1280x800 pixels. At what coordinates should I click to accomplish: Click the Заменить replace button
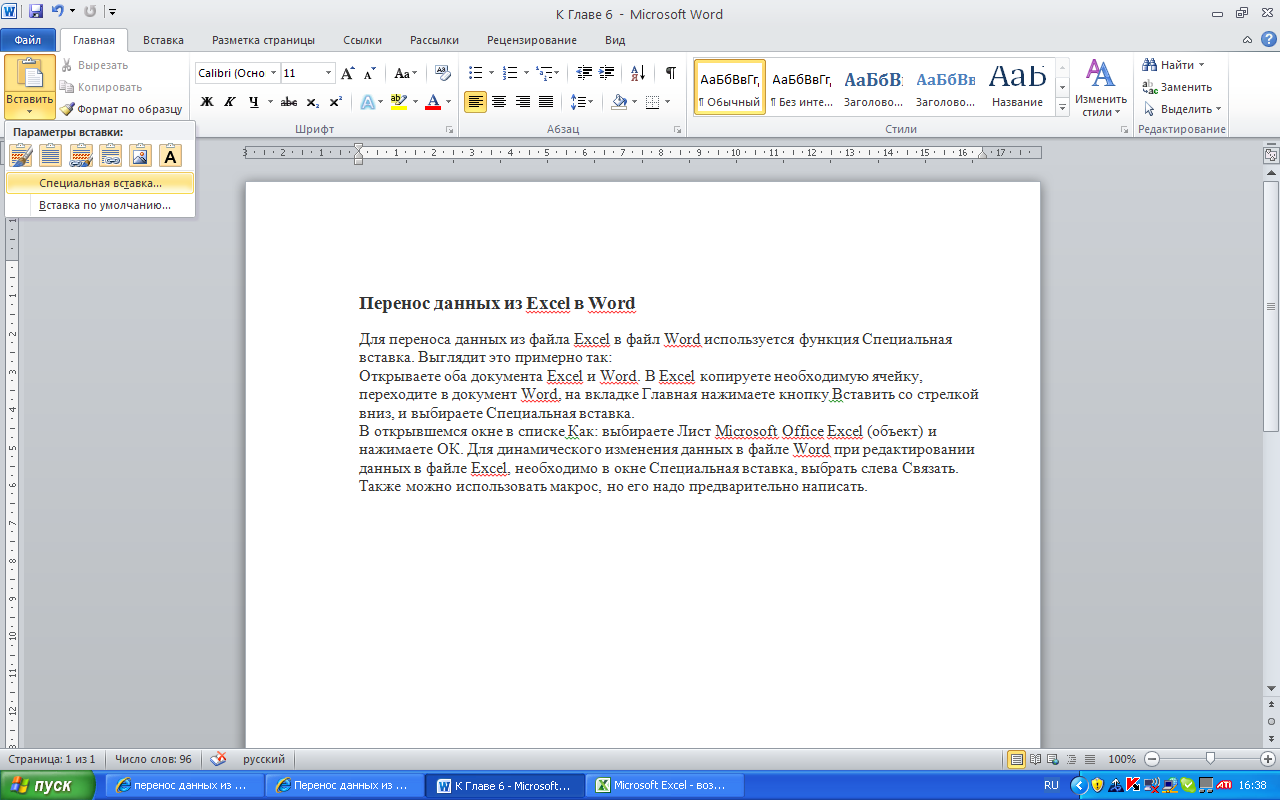(1178, 87)
